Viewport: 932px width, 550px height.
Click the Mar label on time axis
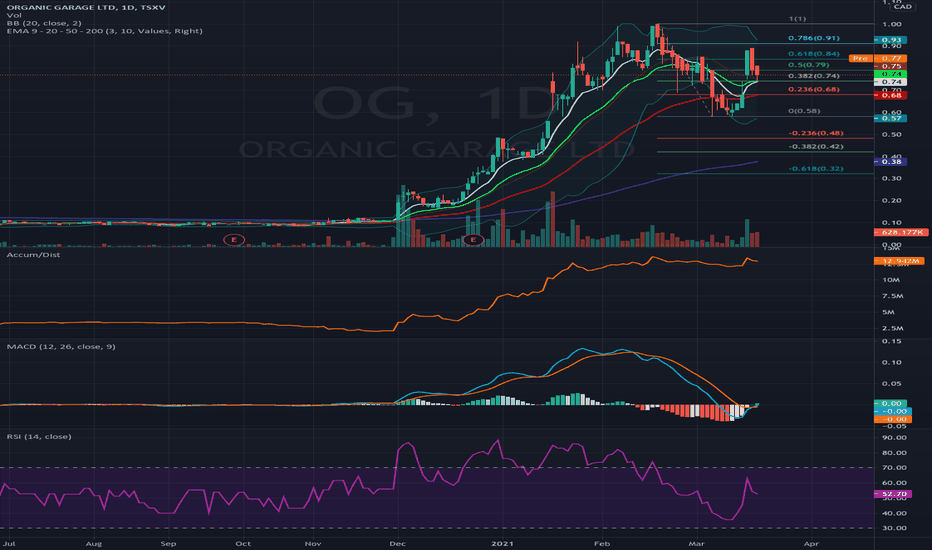tap(696, 543)
